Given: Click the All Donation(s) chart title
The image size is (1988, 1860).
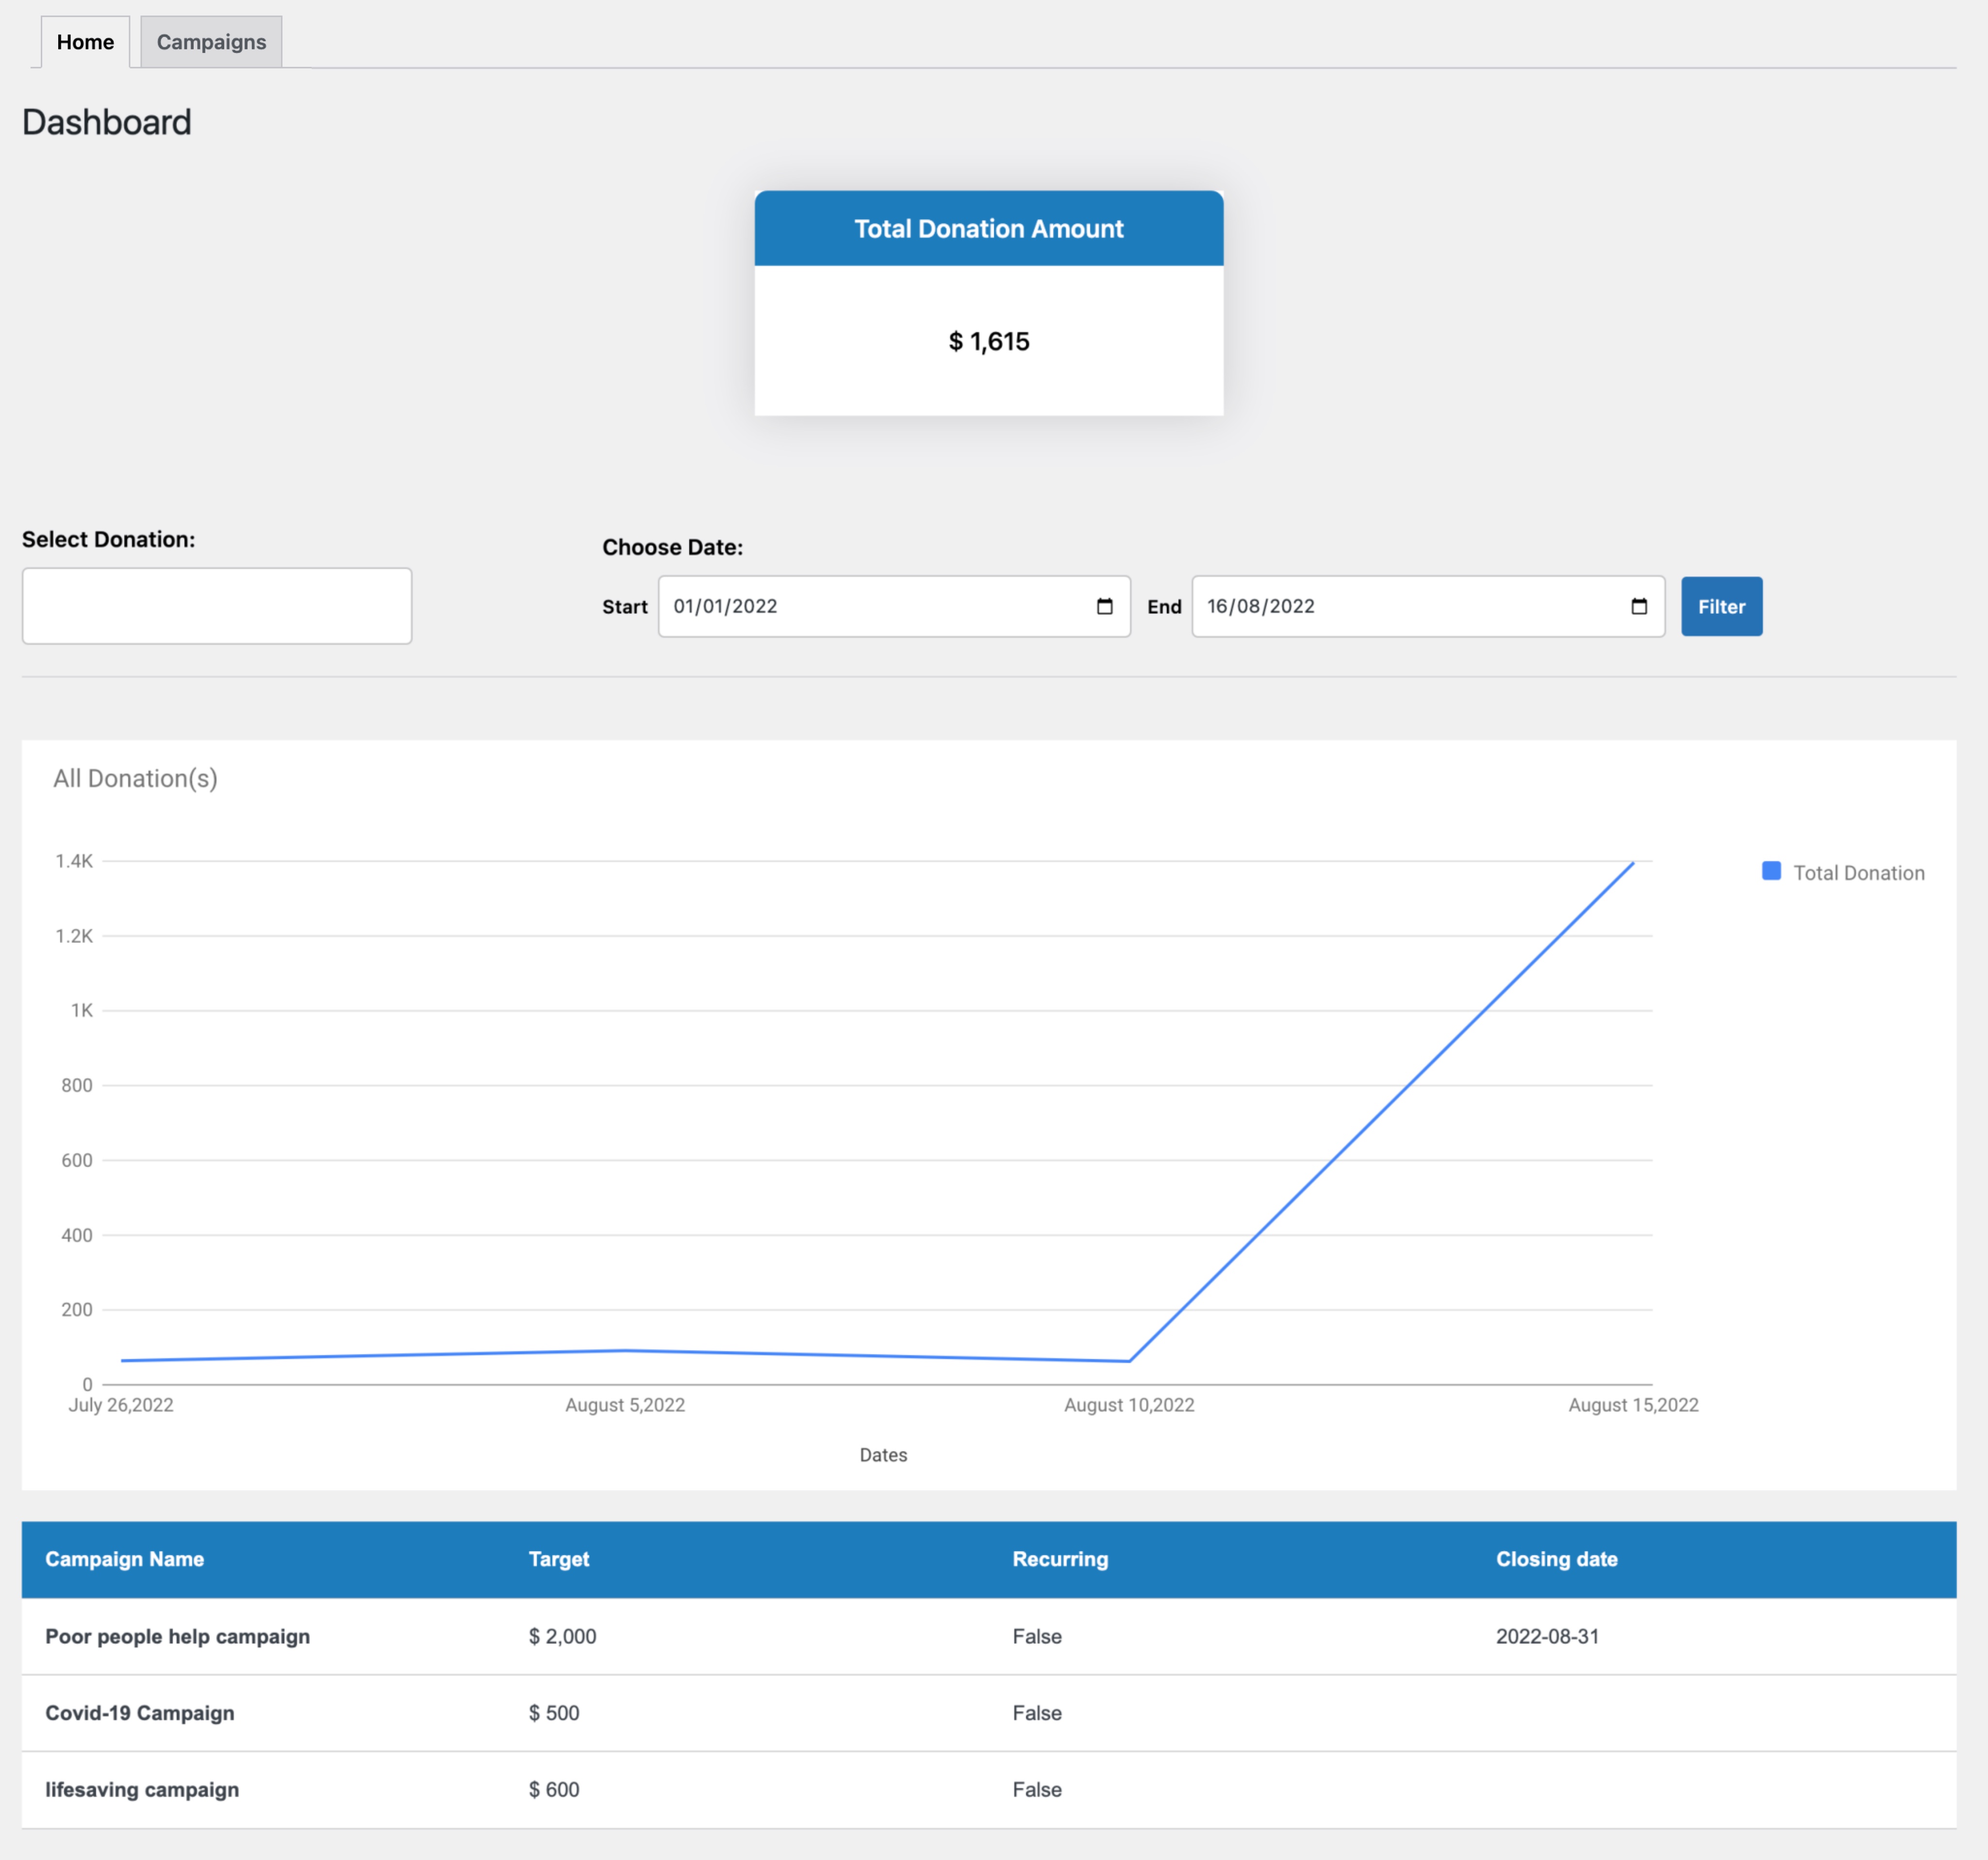Looking at the screenshot, I should [136, 778].
